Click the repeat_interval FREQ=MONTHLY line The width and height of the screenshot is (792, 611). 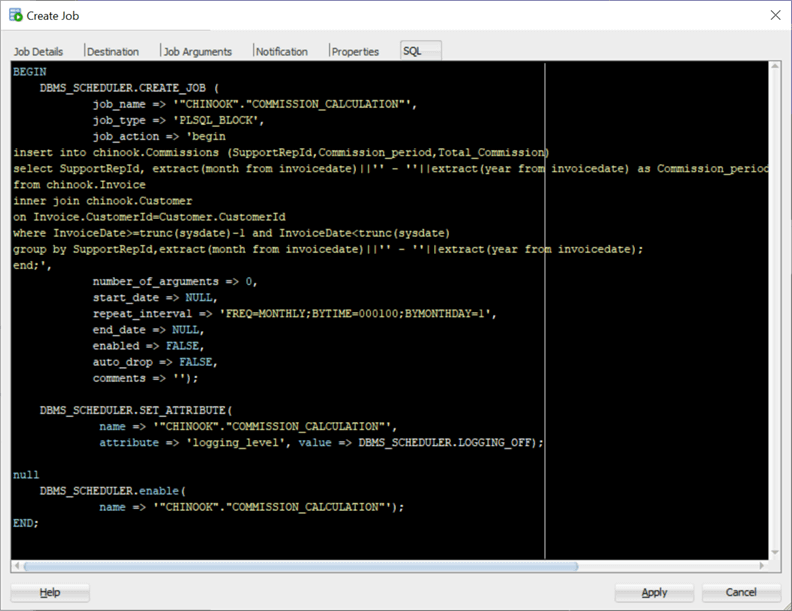pos(294,314)
